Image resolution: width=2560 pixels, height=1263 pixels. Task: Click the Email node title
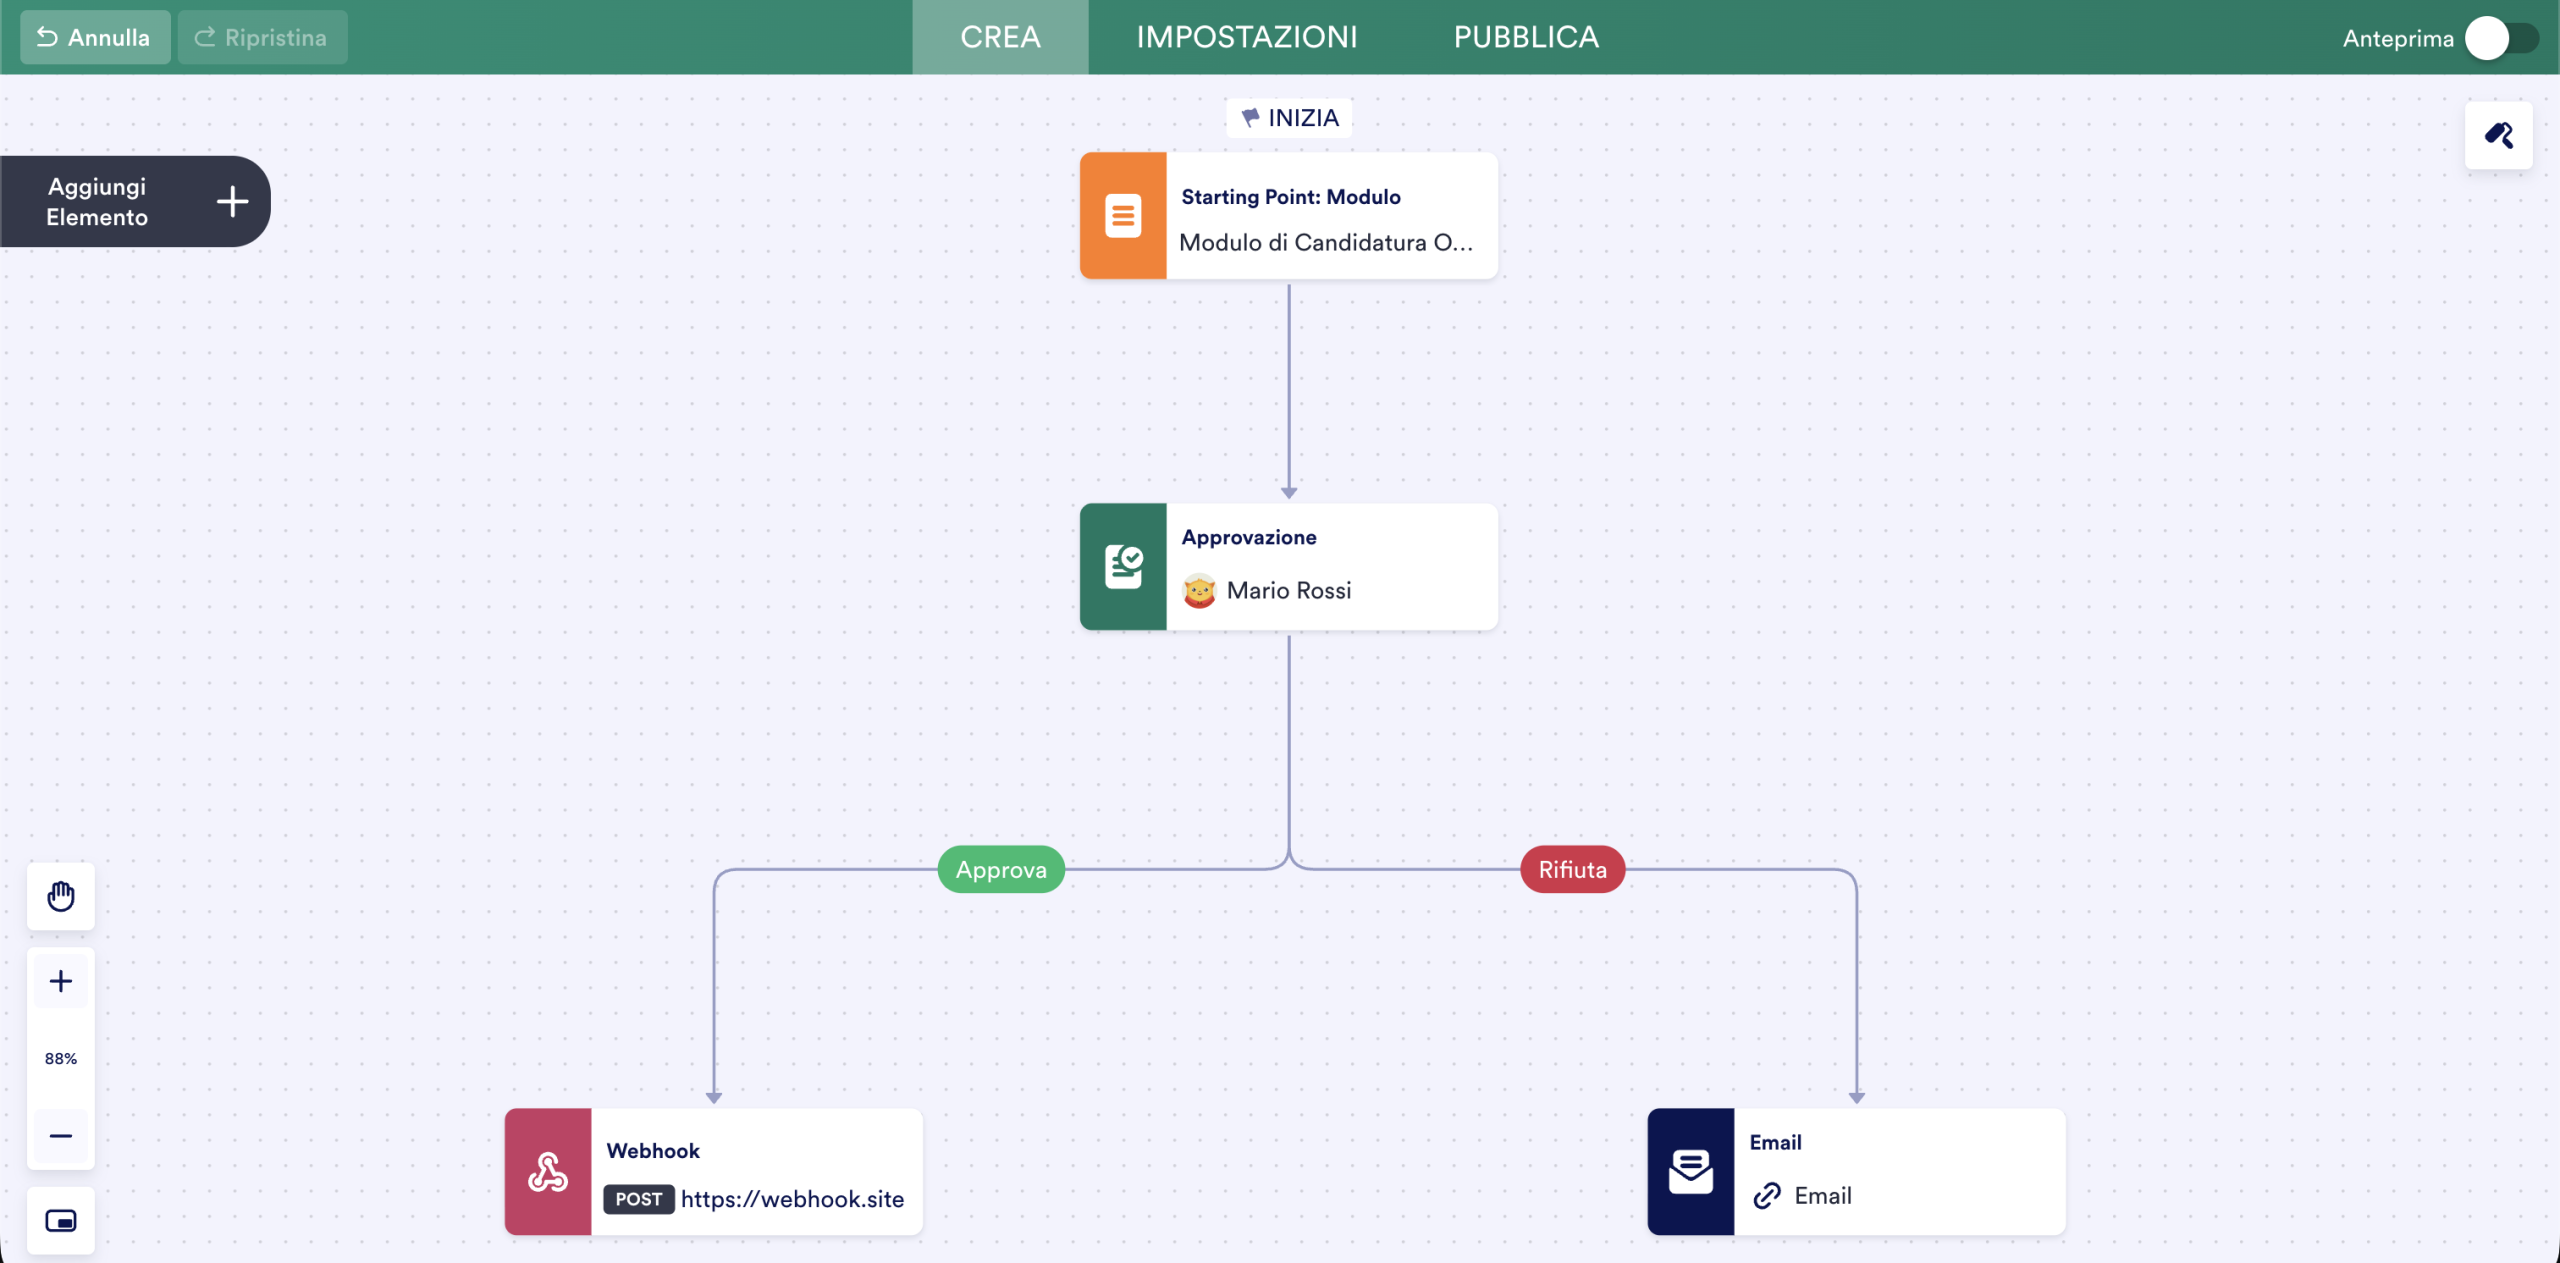click(x=1775, y=1143)
